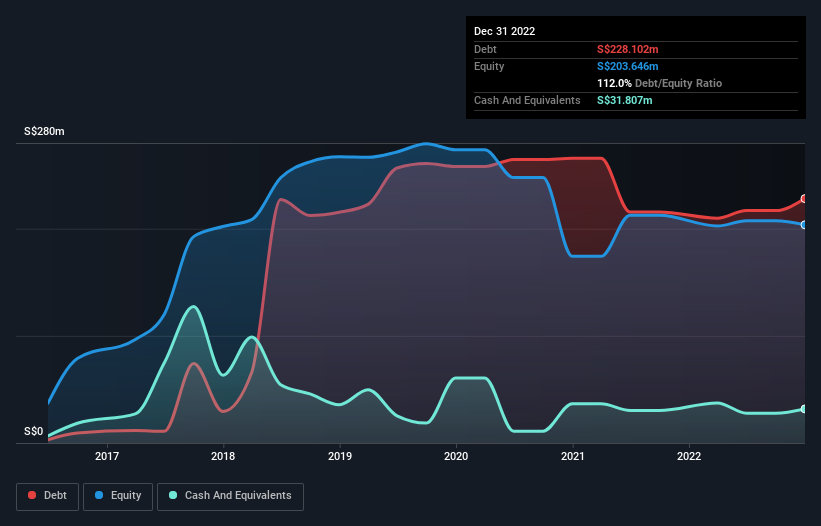
Task: Click the tooltip Equity row label
Action: (489, 66)
